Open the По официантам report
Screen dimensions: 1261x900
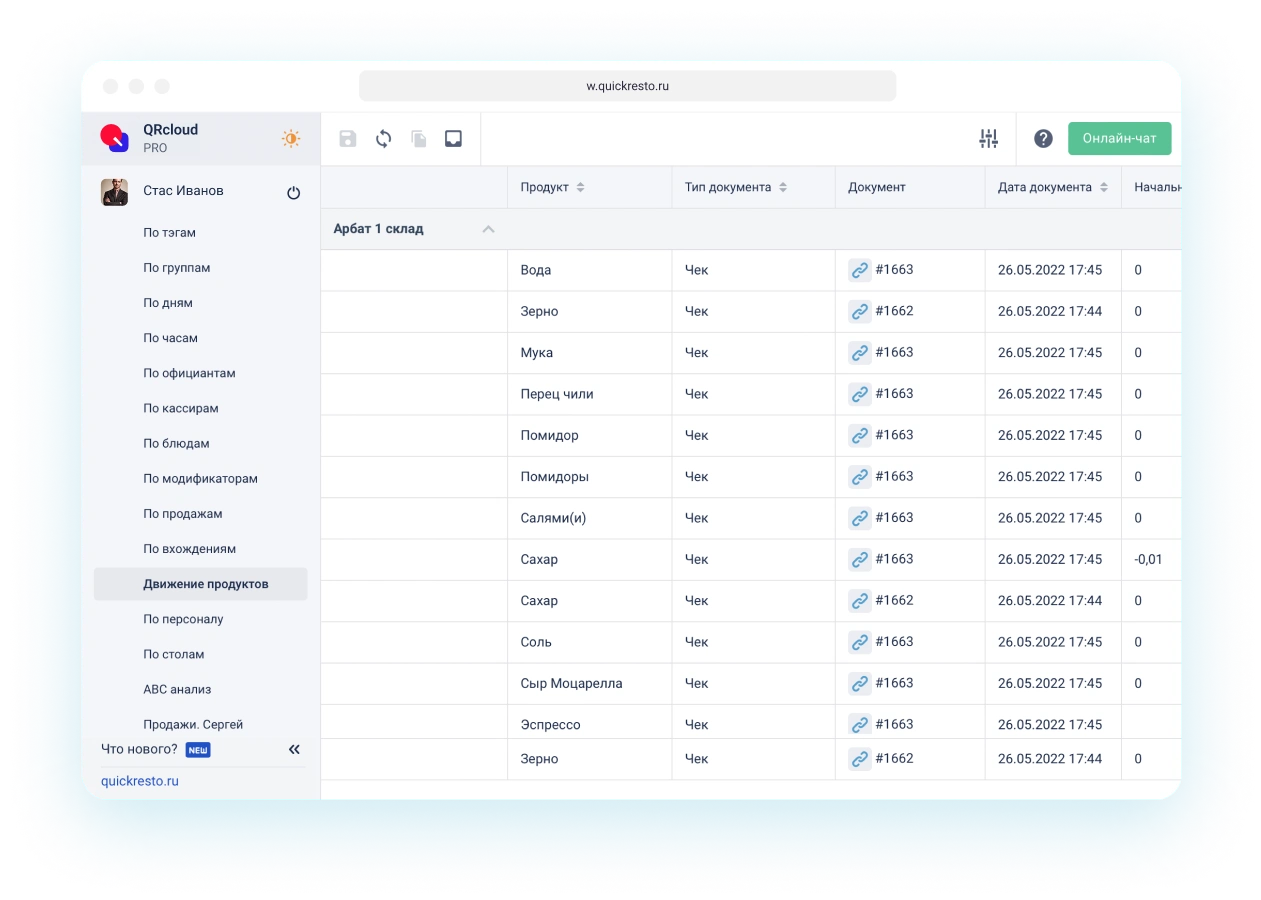189,373
